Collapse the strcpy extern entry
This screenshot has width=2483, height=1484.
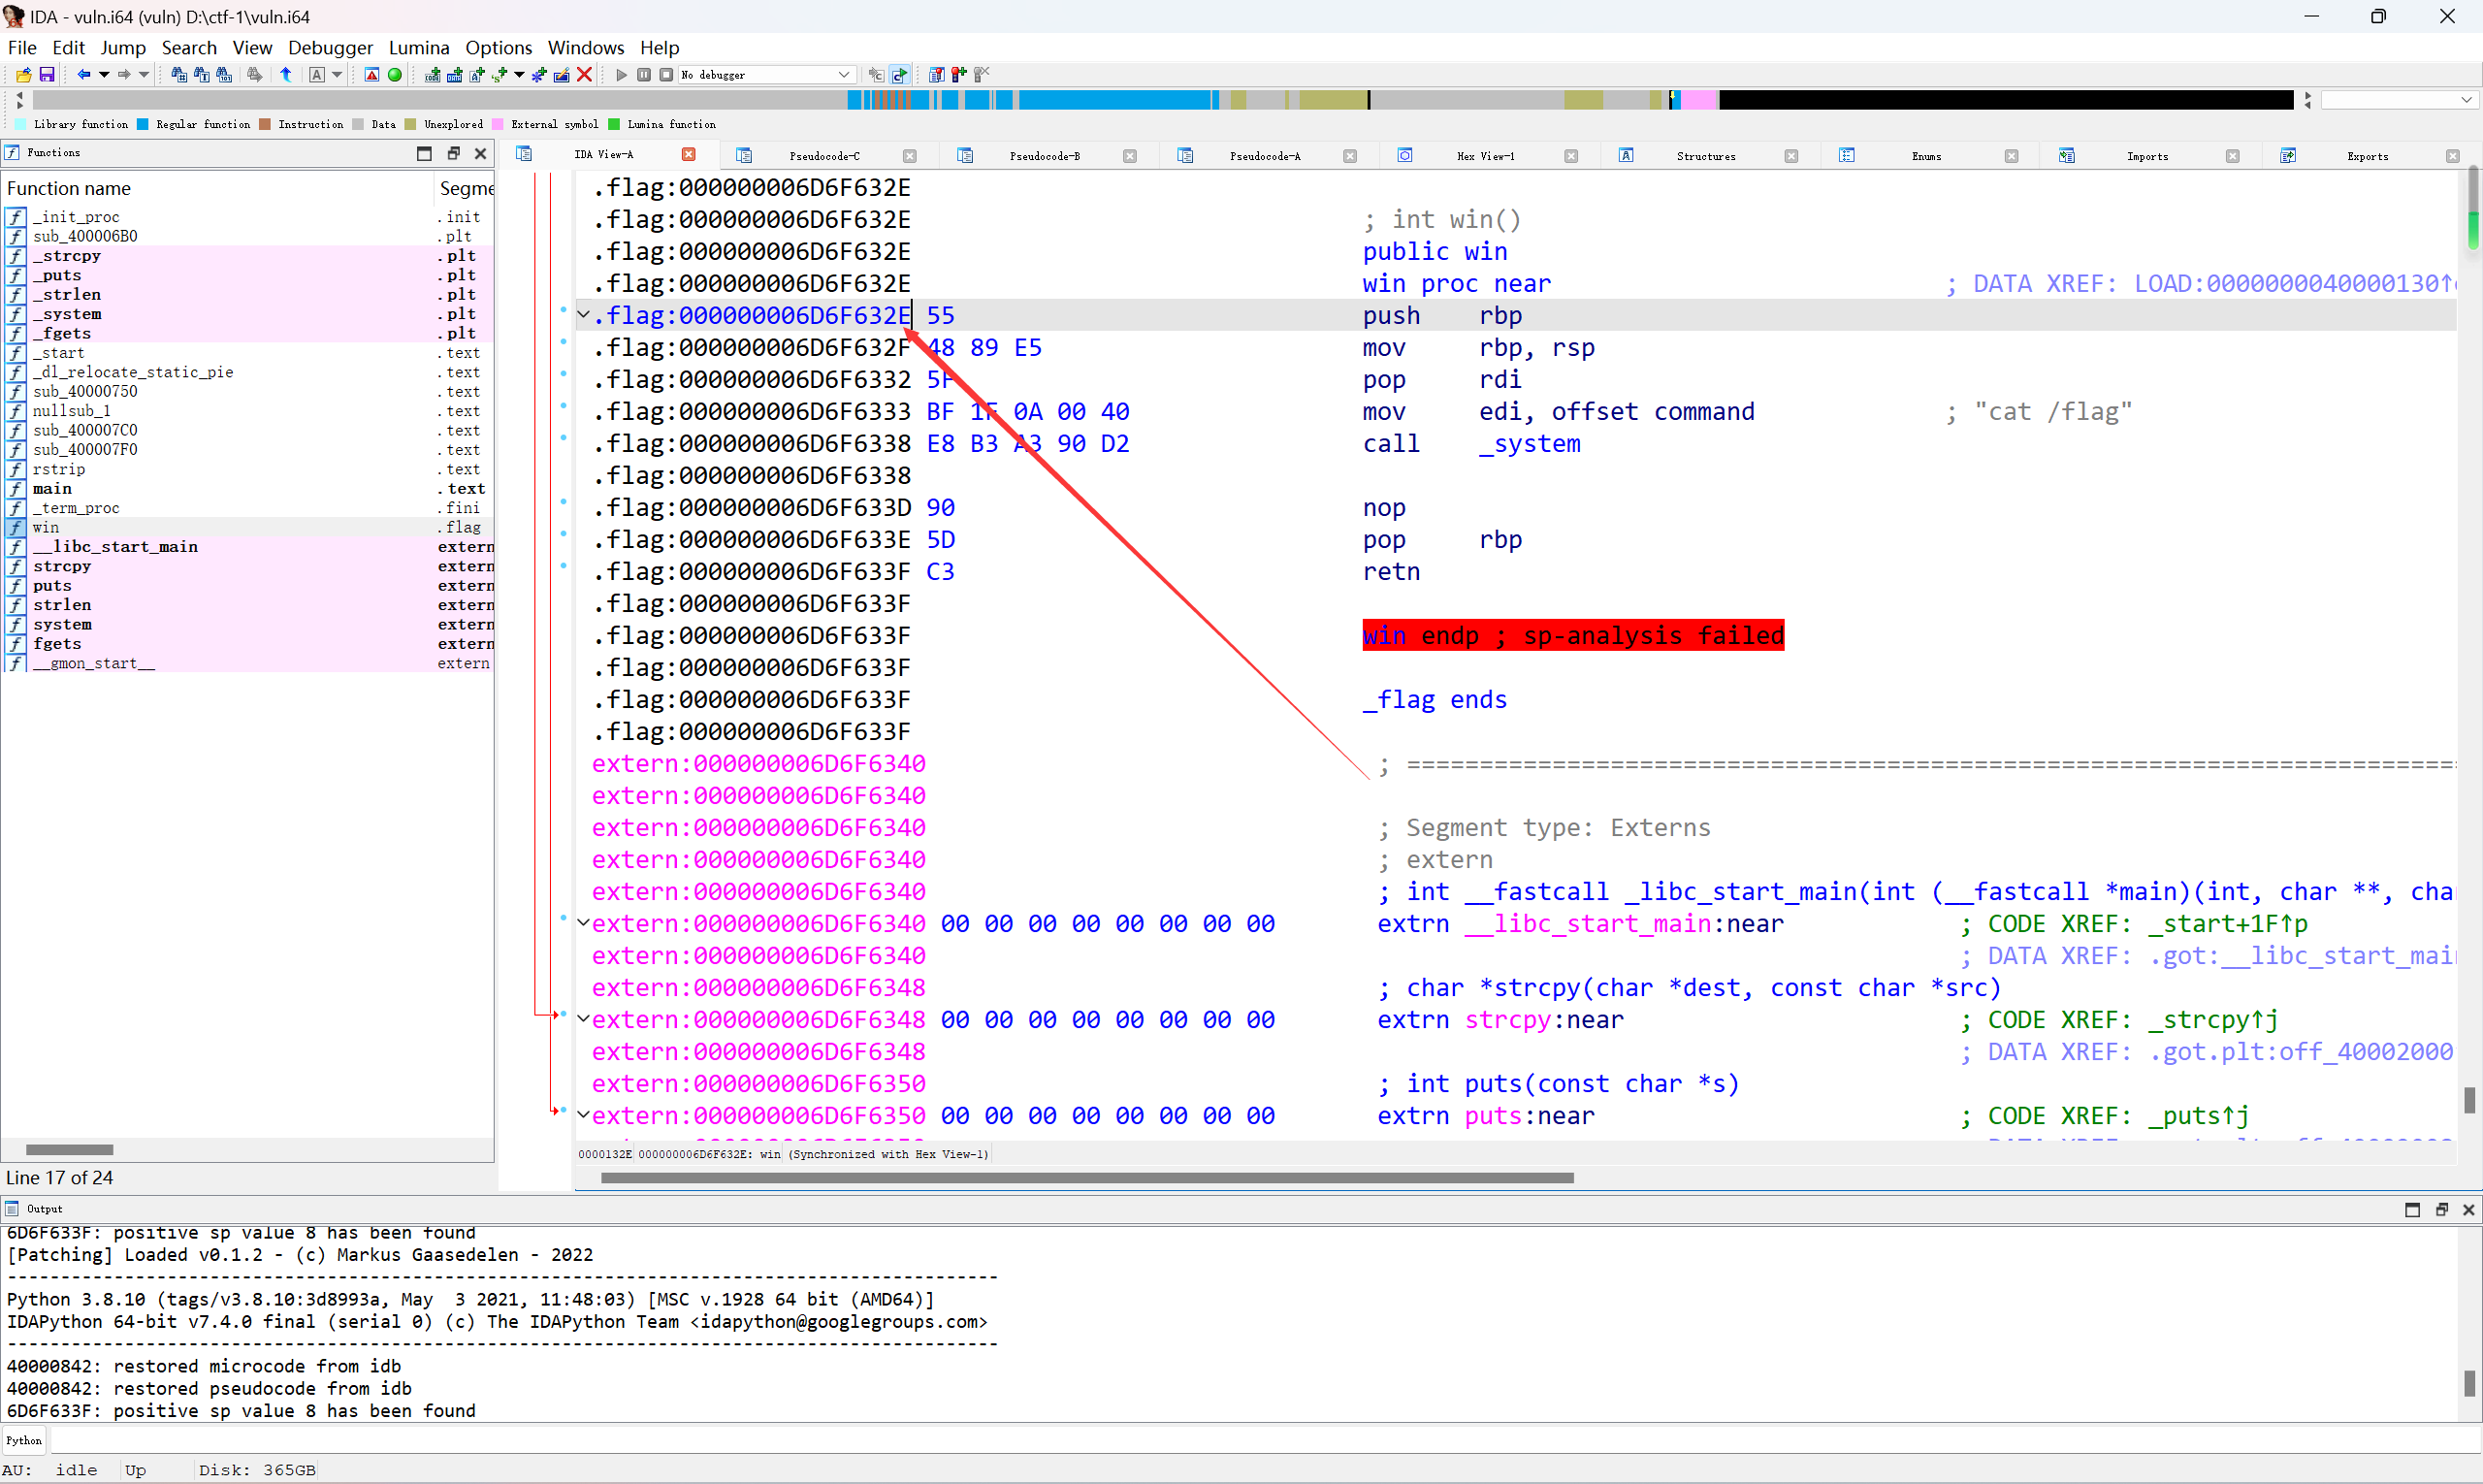pyautogui.click(x=583, y=1019)
